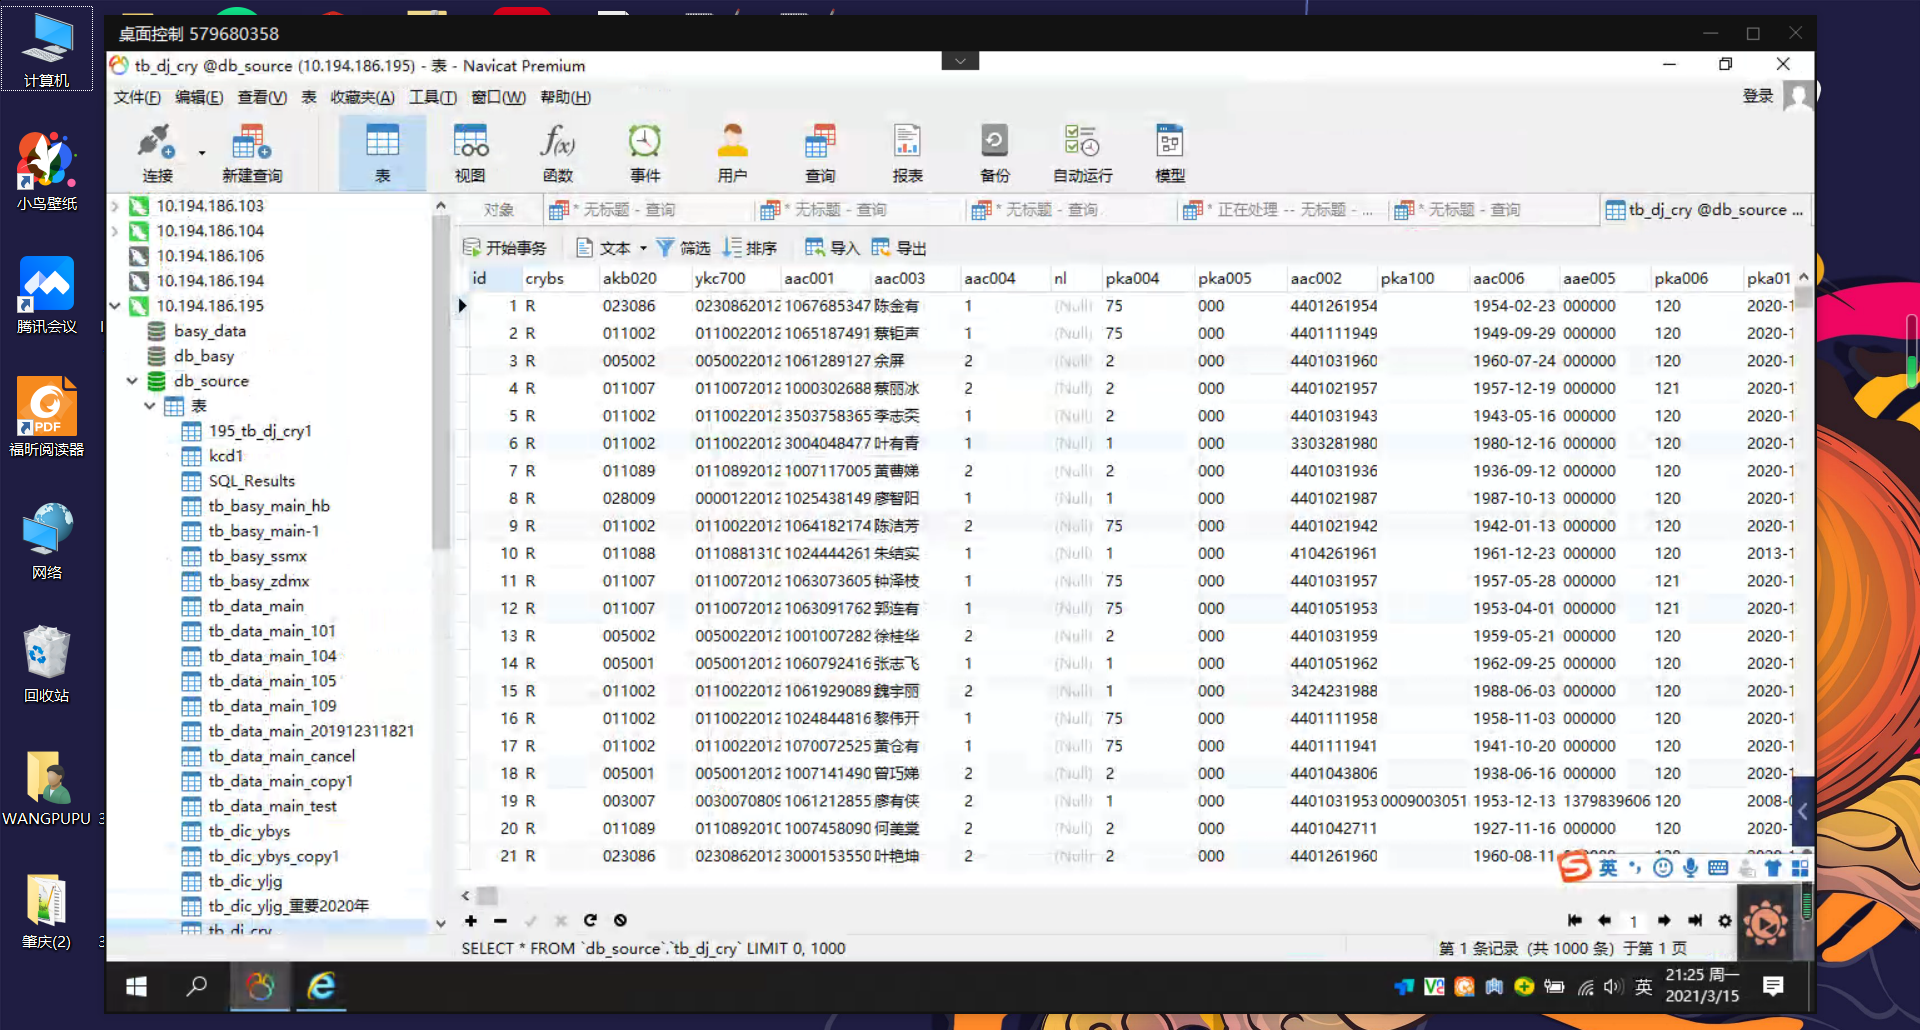
Task: Click Begin Transaction (开始事务)
Action: [x=505, y=248]
